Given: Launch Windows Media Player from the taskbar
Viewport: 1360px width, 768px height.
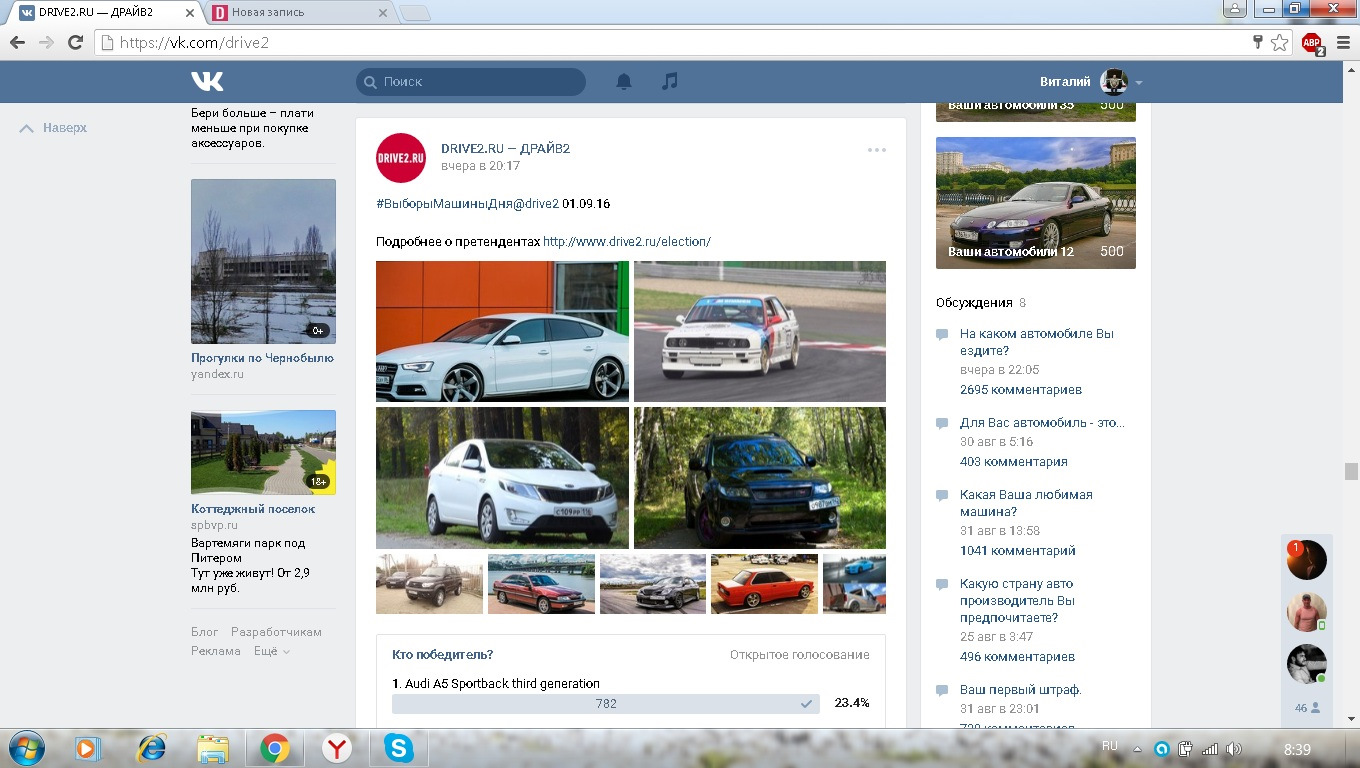Looking at the screenshot, I should 88,748.
